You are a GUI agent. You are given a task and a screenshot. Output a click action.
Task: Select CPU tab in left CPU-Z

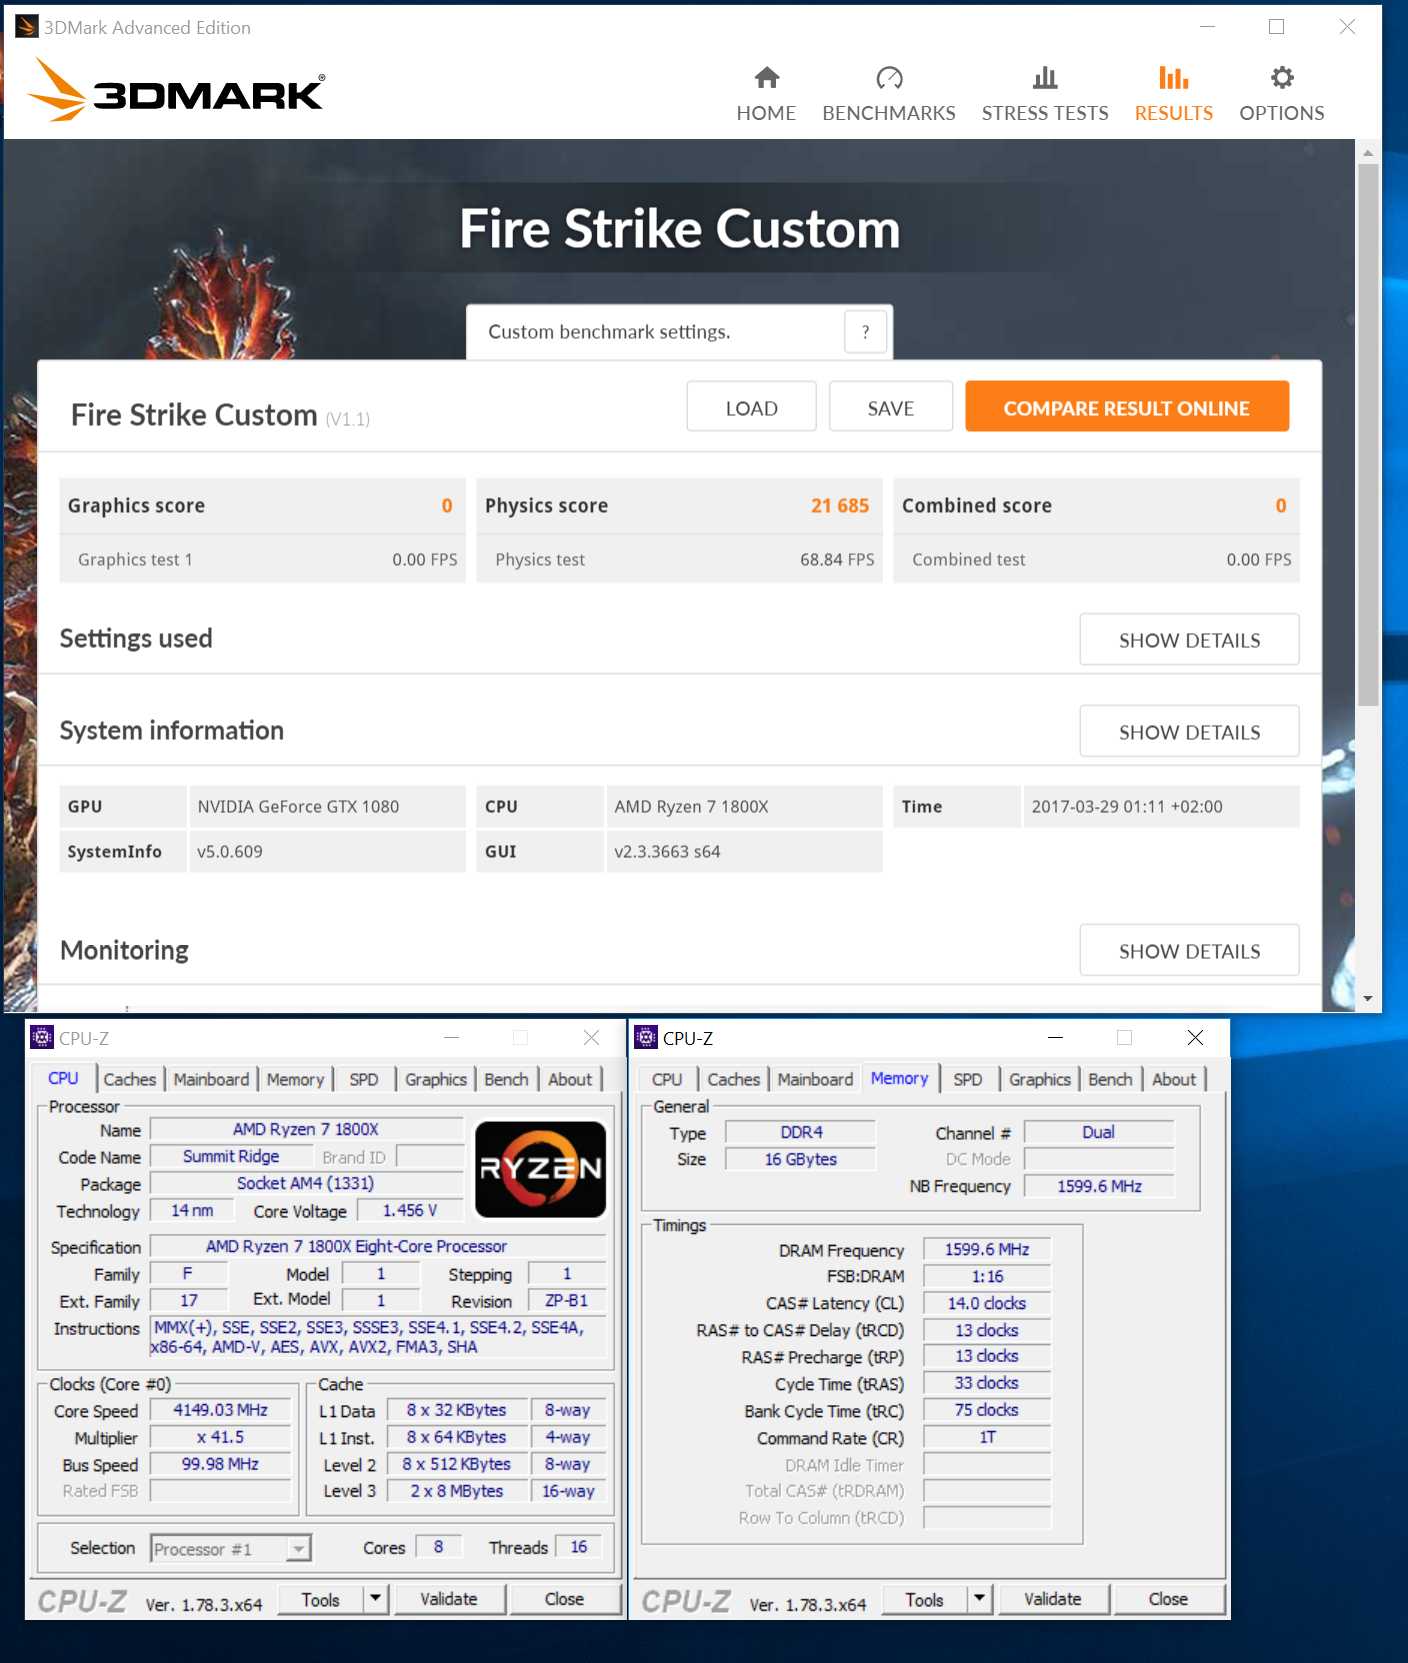coord(63,1078)
